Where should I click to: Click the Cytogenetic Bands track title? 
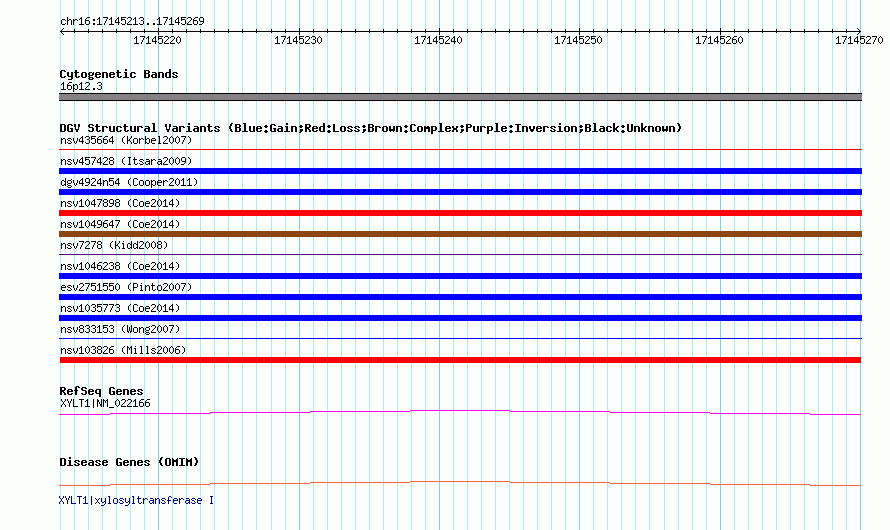coord(119,74)
